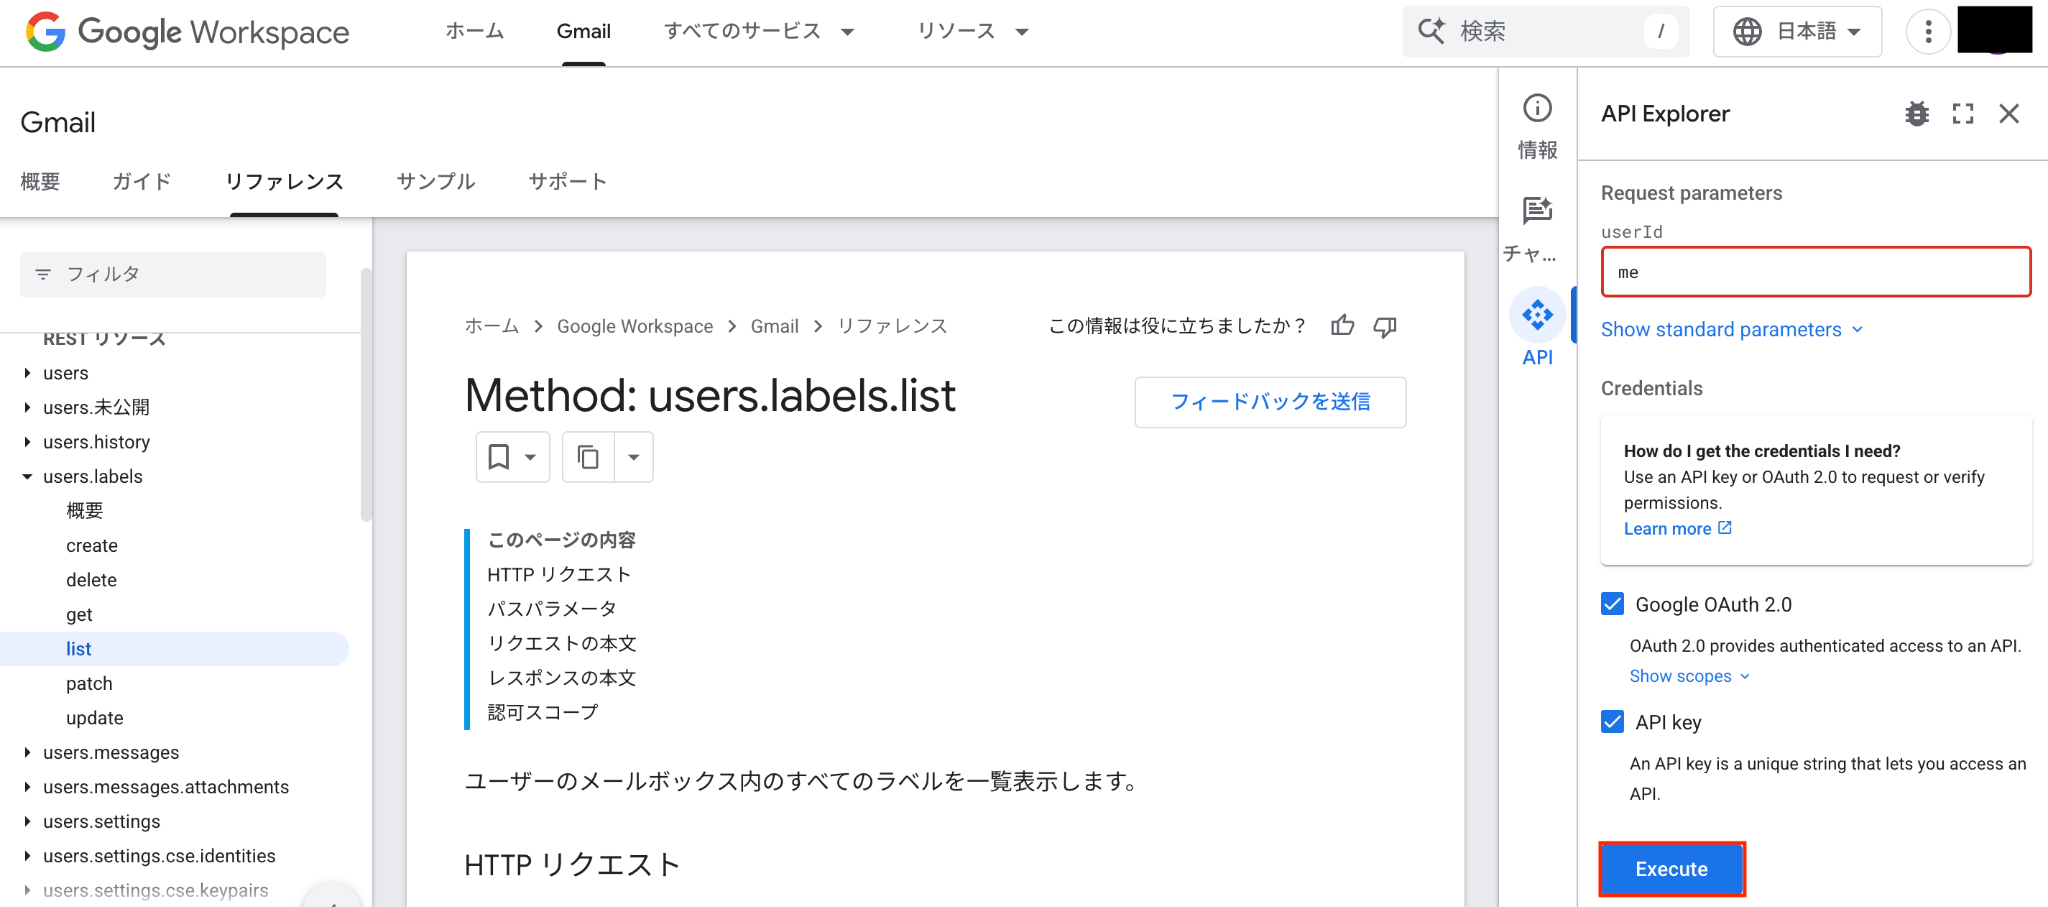Expand Show standard parameters
Screen dimensions: 2048x907
(x=1731, y=330)
